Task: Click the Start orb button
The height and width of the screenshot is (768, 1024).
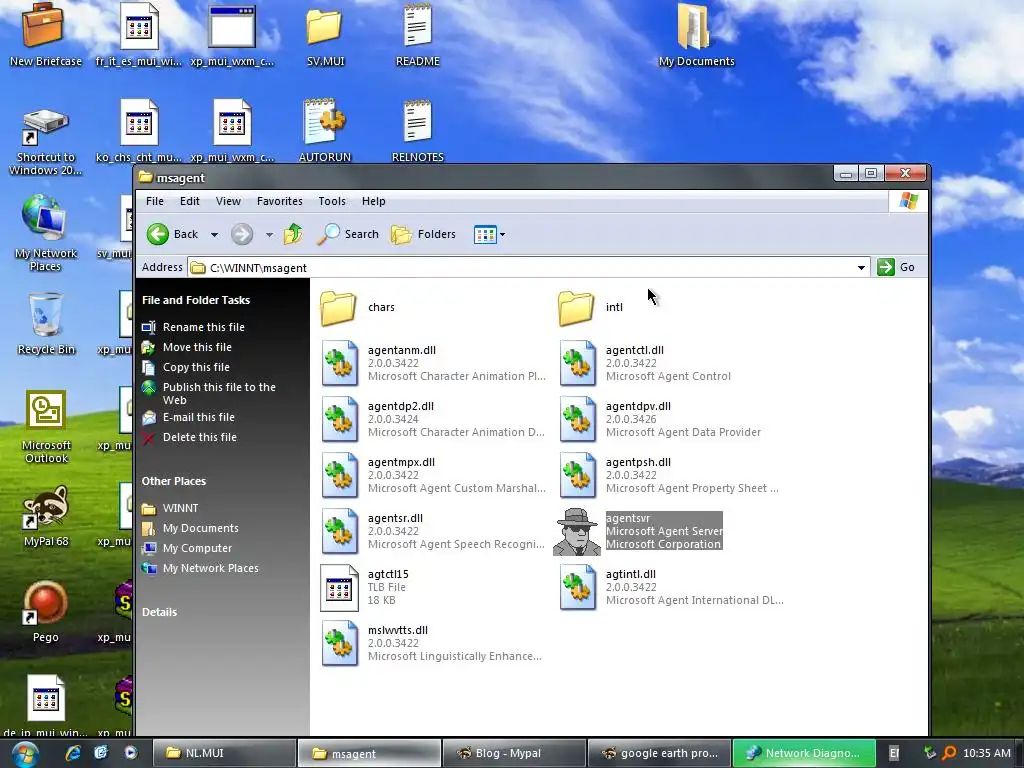Action: 24,754
